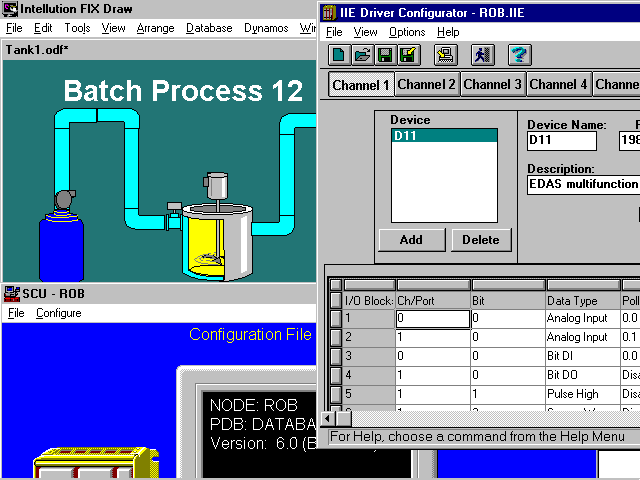Open File menu in SCU - ROB window

coord(16,313)
